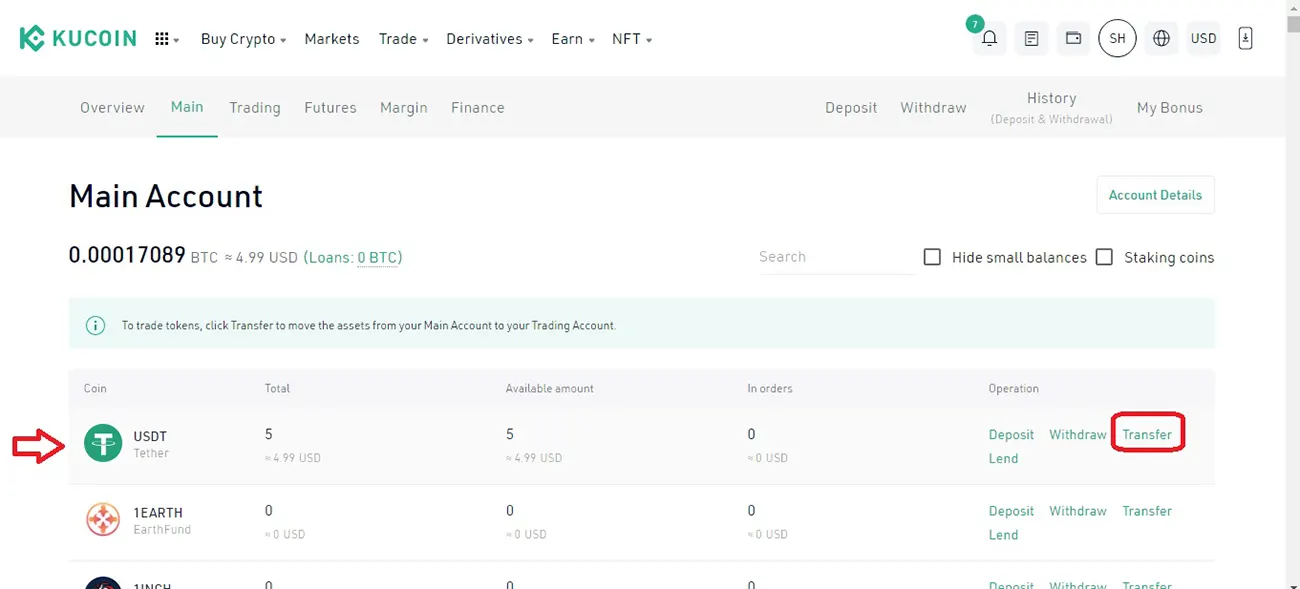Click the orders document icon in header
1300x589 pixels.
pyautogui.click(x=1031, y=38)
